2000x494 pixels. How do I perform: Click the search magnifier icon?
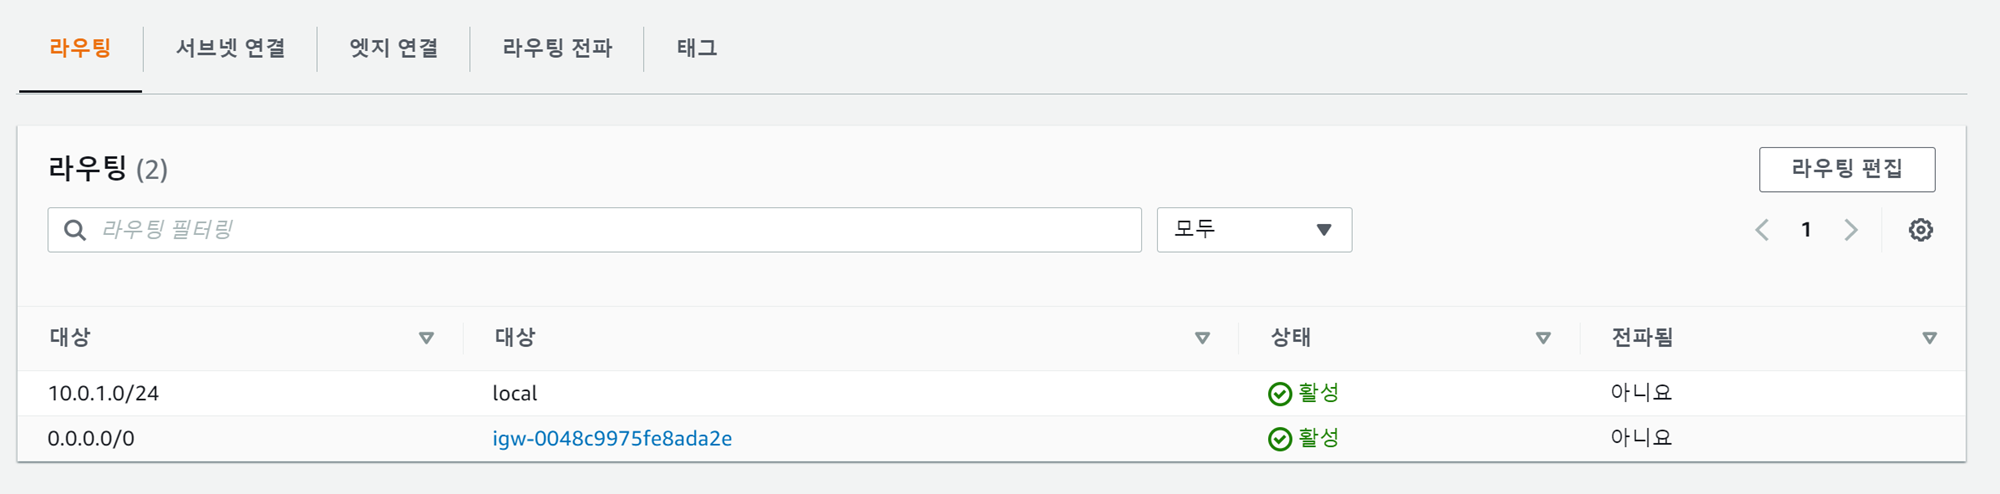[x=75, y=230]
